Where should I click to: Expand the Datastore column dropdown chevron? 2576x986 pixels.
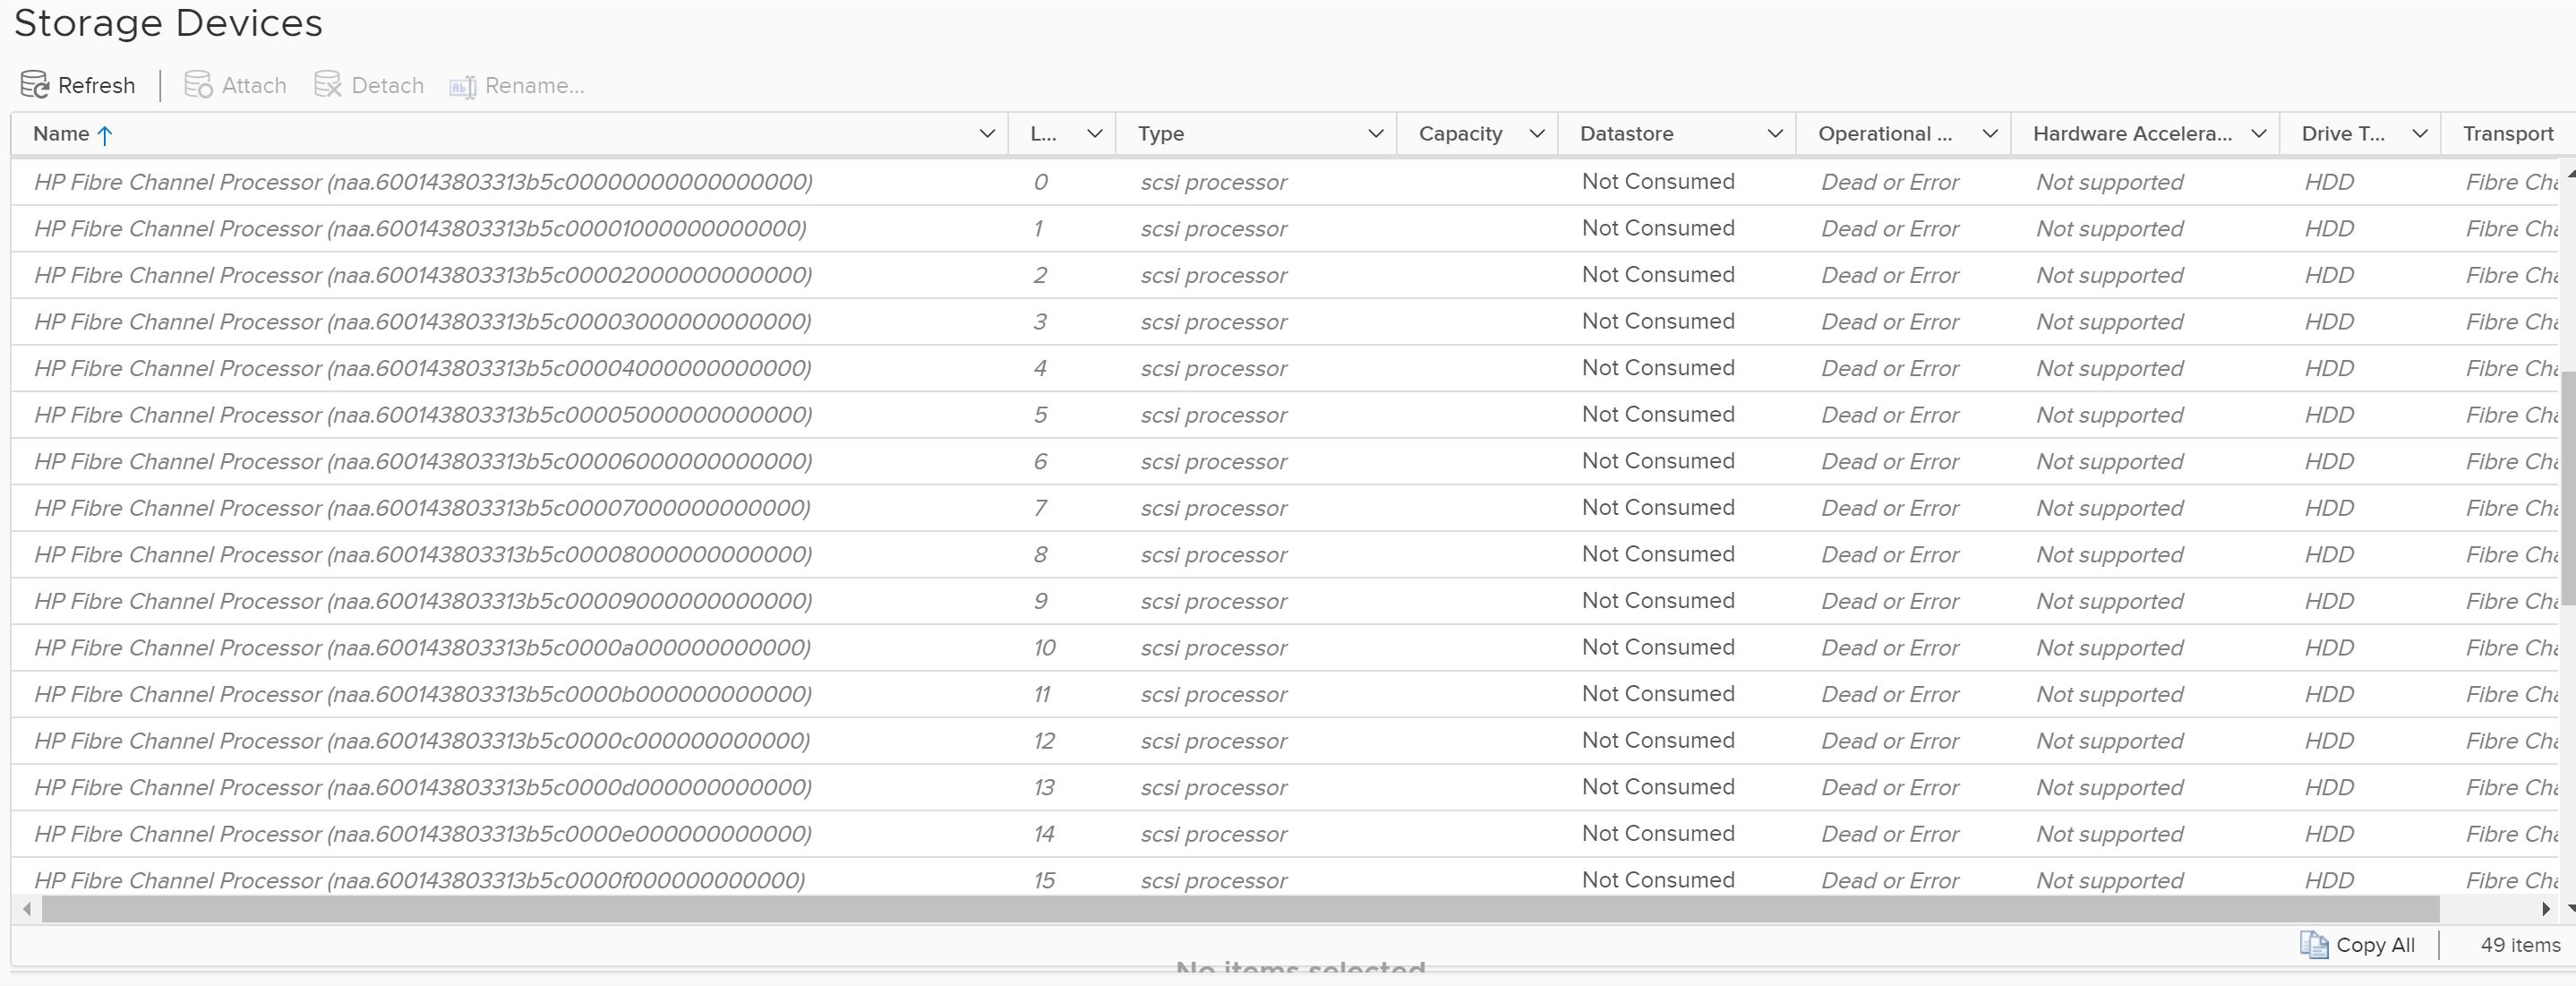coord(1775,134)
